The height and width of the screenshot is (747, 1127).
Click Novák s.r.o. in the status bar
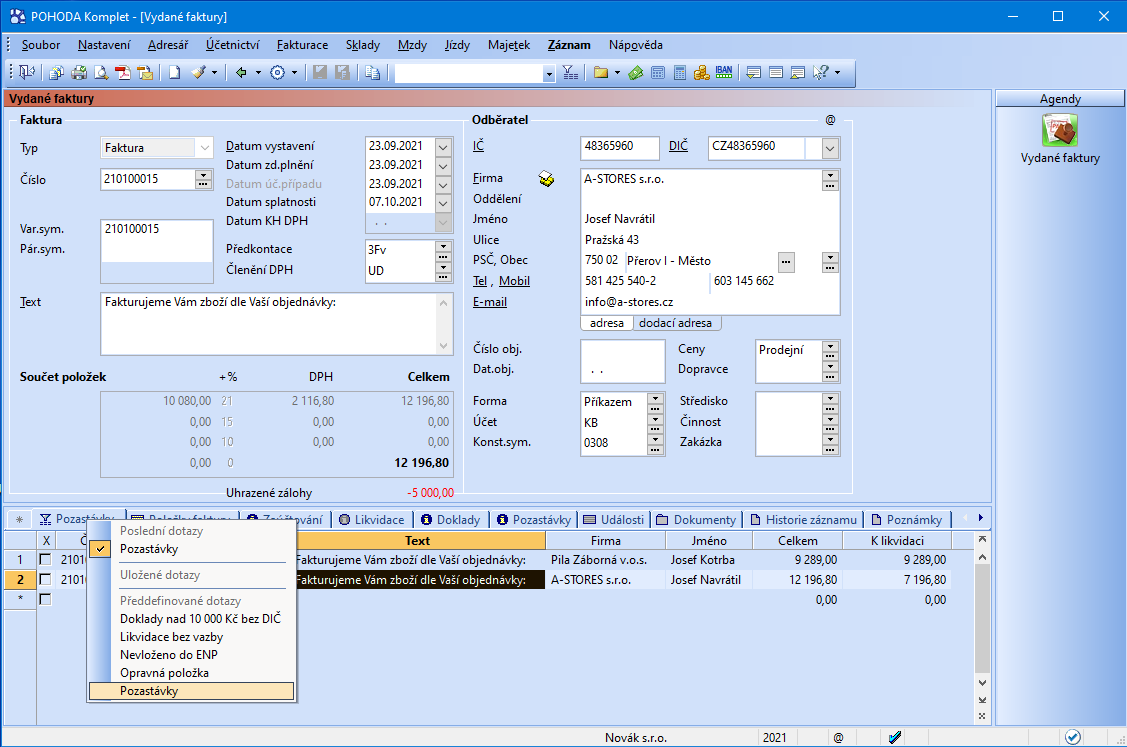pos(636,738)
